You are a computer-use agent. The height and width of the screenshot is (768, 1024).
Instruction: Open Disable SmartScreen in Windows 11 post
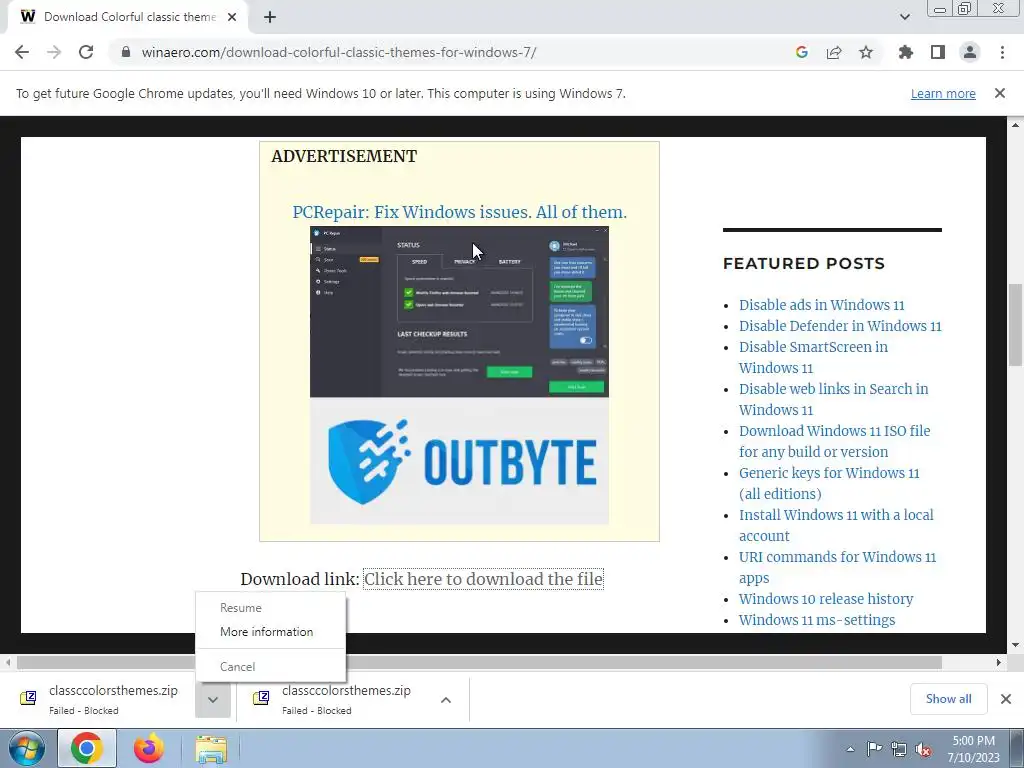813,357
